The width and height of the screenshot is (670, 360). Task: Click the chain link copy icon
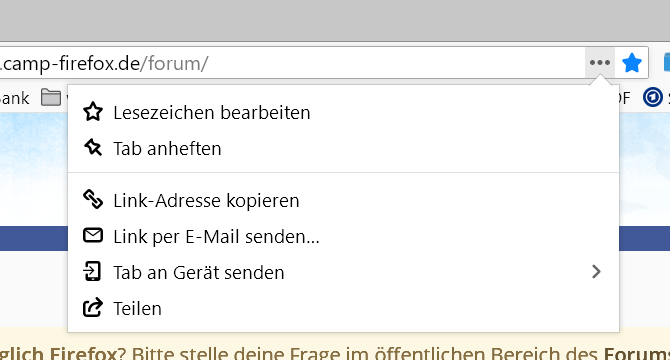93,200
